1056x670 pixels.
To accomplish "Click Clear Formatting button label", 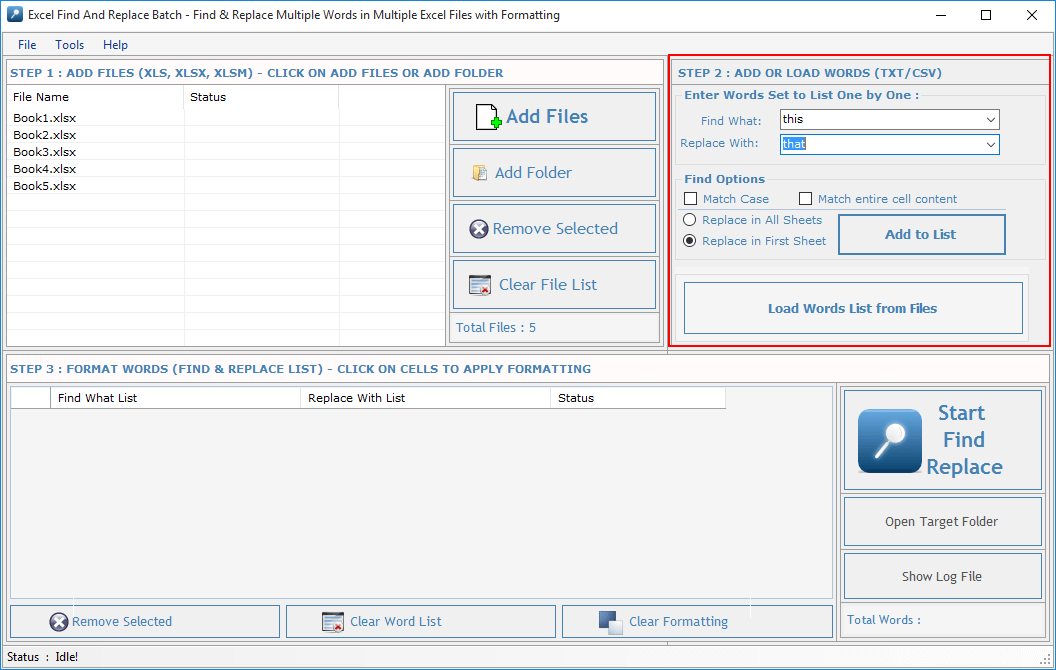I will click(678, 622).
